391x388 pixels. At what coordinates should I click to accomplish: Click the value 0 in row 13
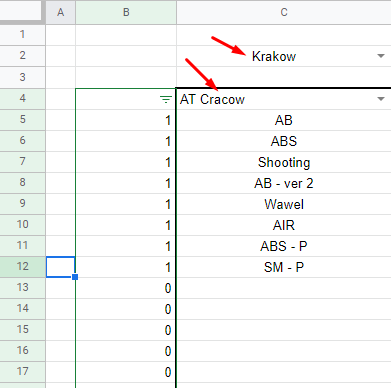point(168,288)
